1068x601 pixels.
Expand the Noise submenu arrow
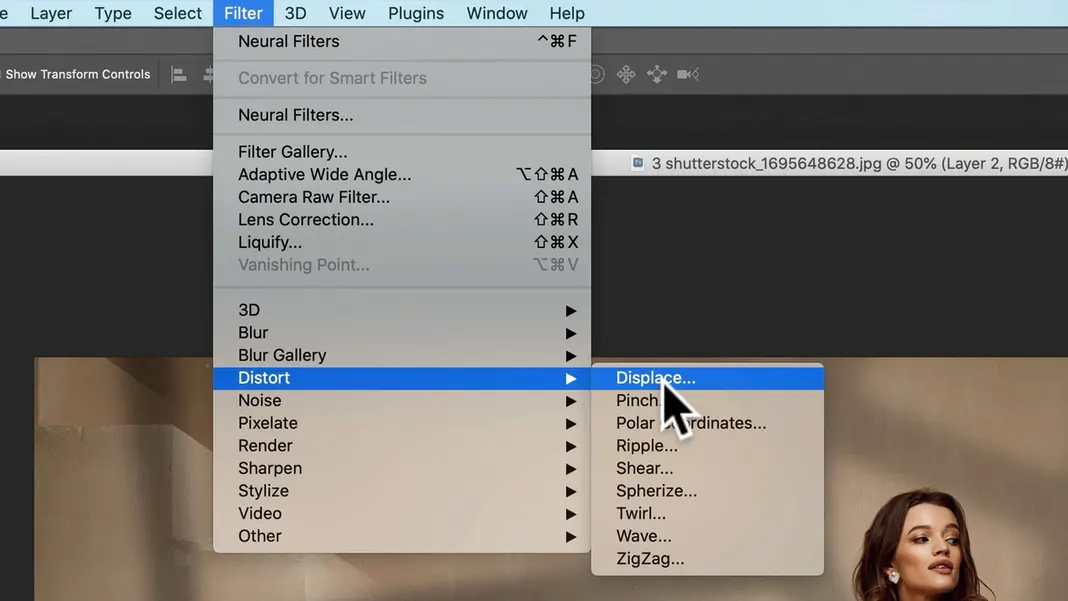tap(571, 401)
